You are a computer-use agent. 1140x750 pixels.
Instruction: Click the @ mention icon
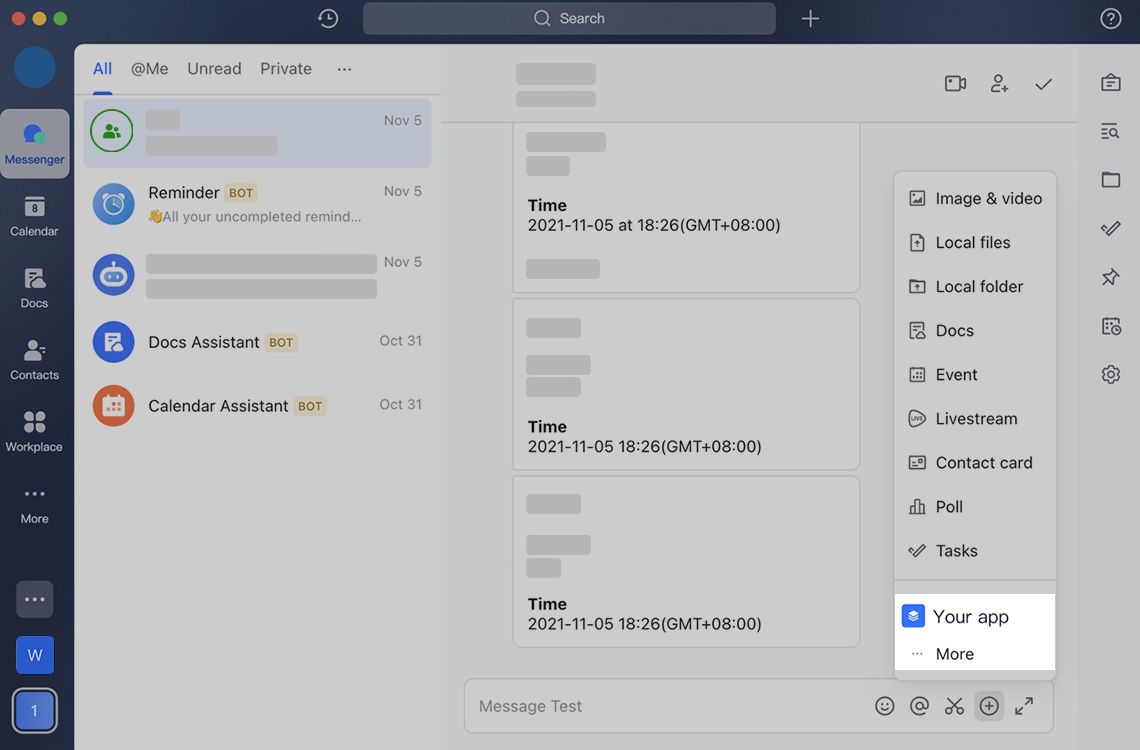coord(919,706)
